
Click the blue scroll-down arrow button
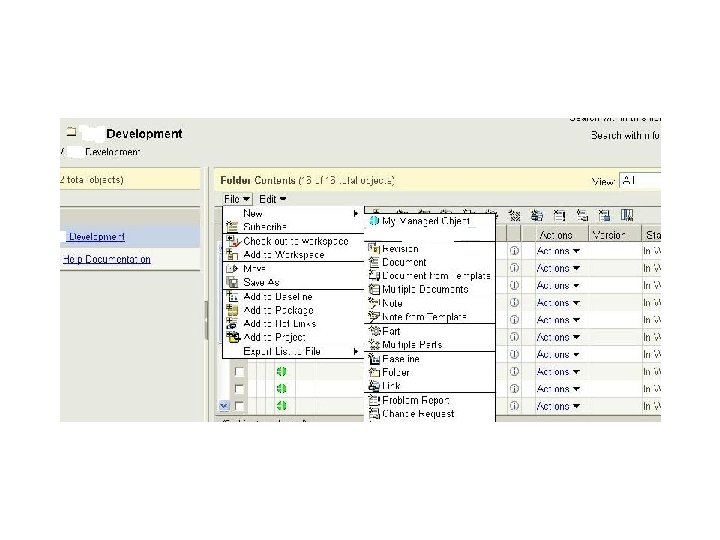224,406
